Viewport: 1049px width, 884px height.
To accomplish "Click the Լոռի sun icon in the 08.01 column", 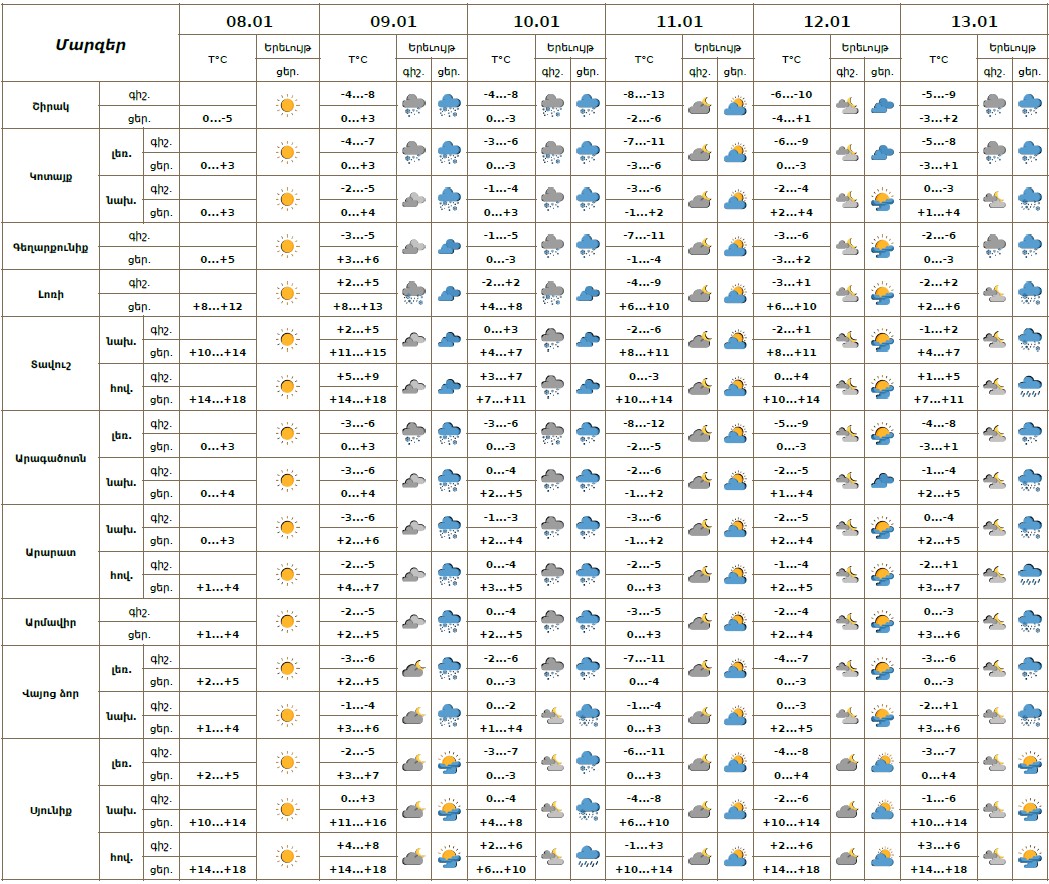I will 287,293.
